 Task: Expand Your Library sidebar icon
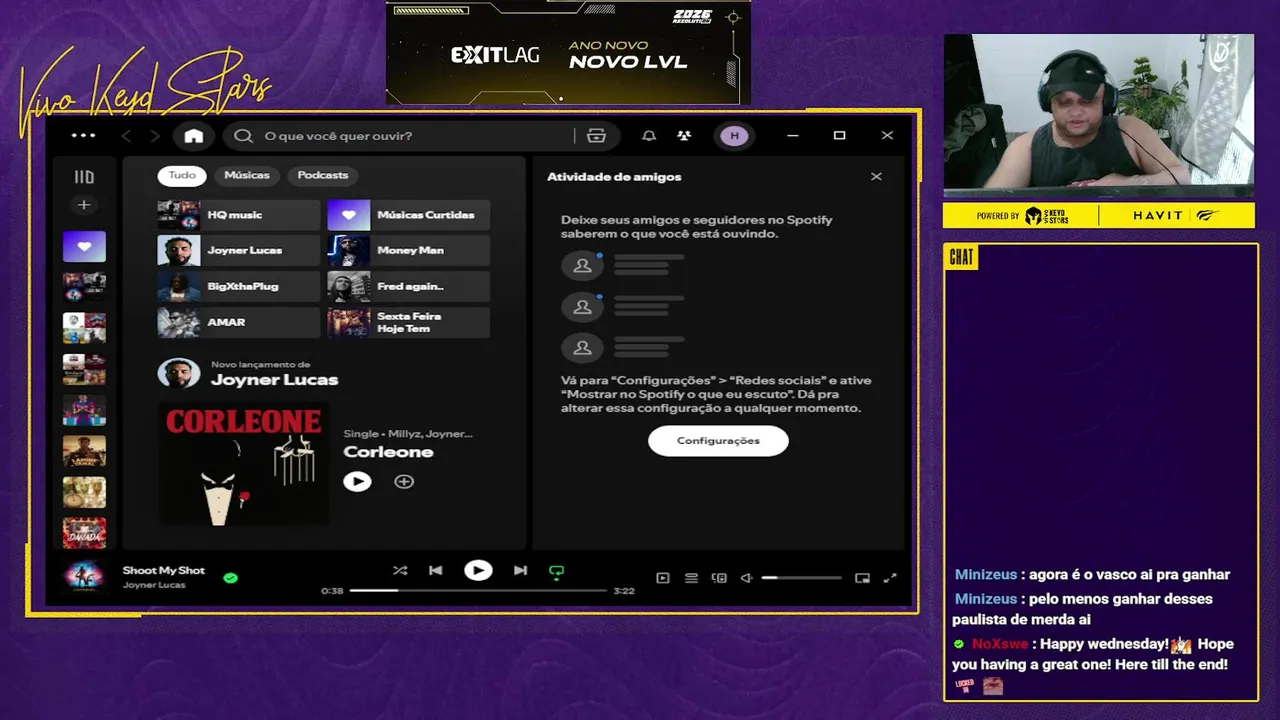pyautogui.click(x=84, y=177)
